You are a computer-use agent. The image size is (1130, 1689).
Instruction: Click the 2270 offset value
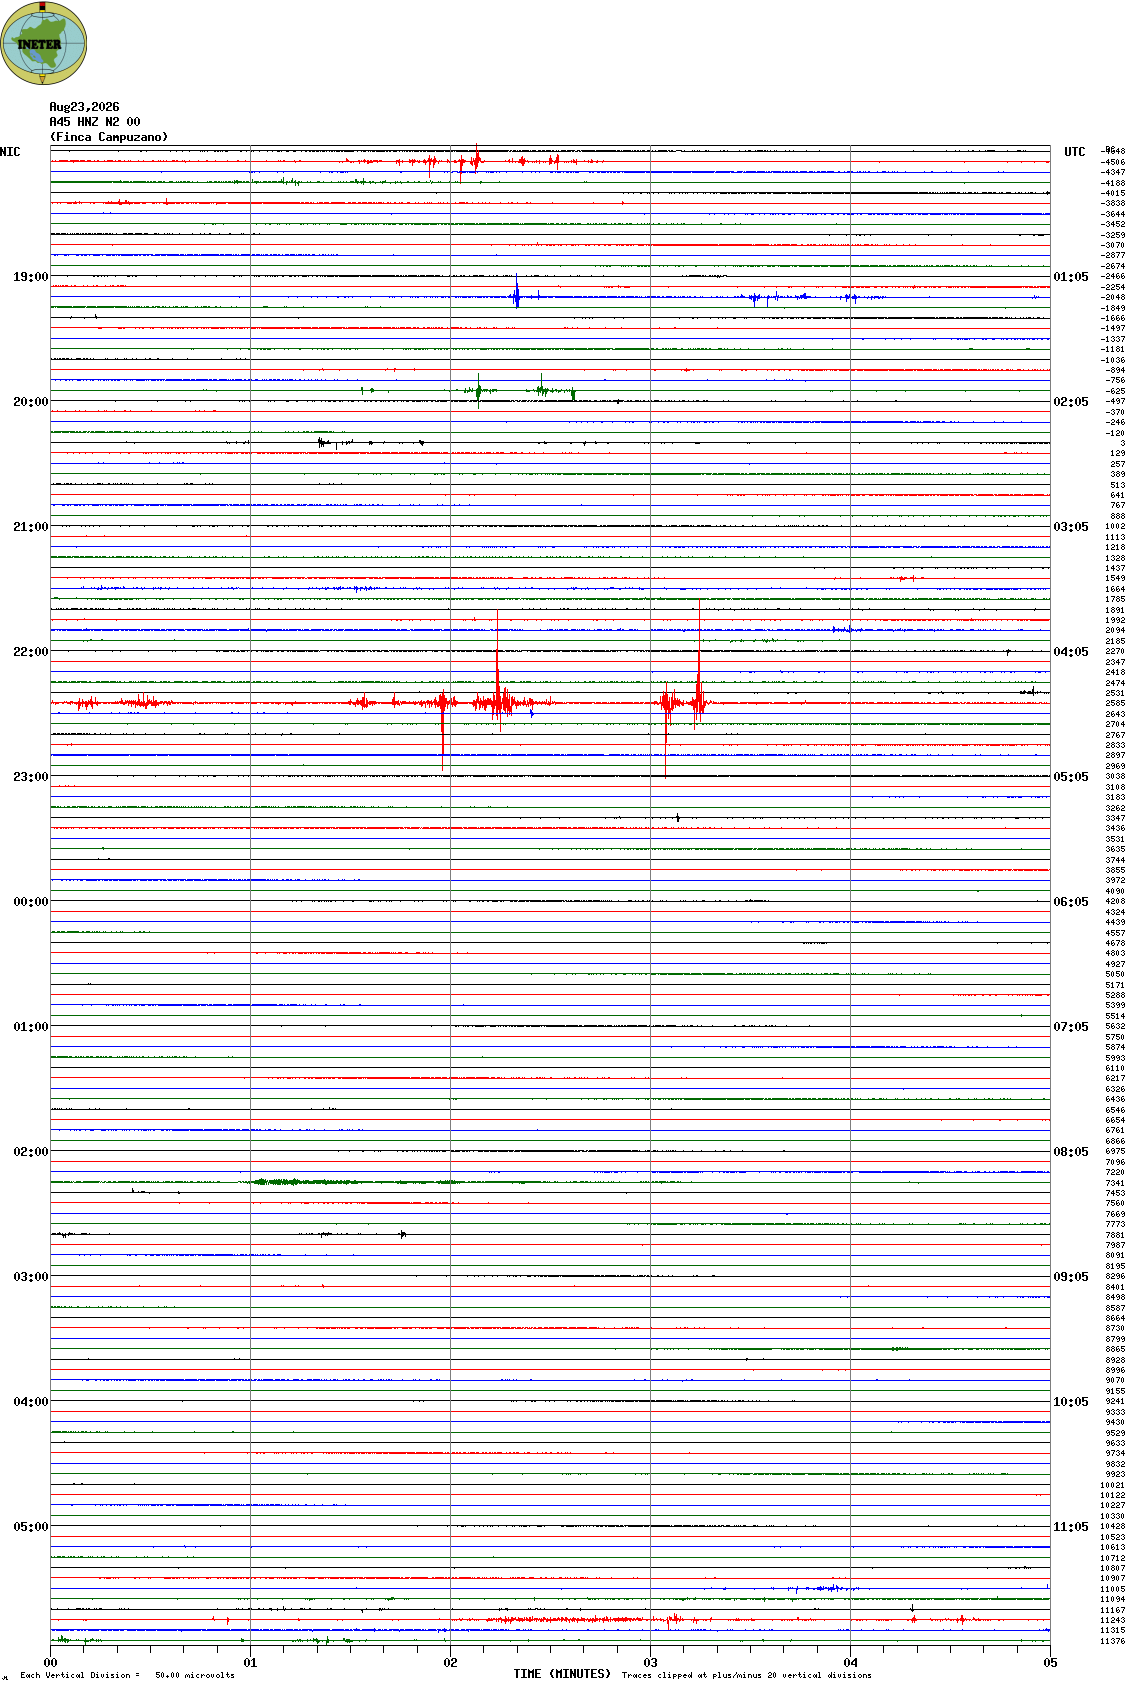[x=1115, y=652]
